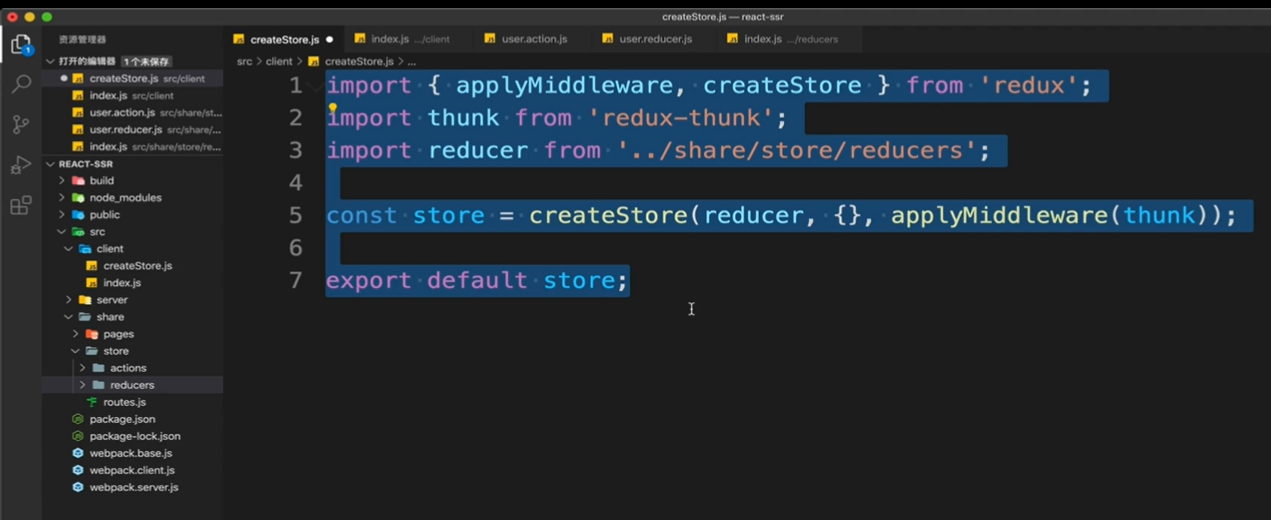Click the webpack.base.js file icon

pyautogui.click(x=78, y=453)
